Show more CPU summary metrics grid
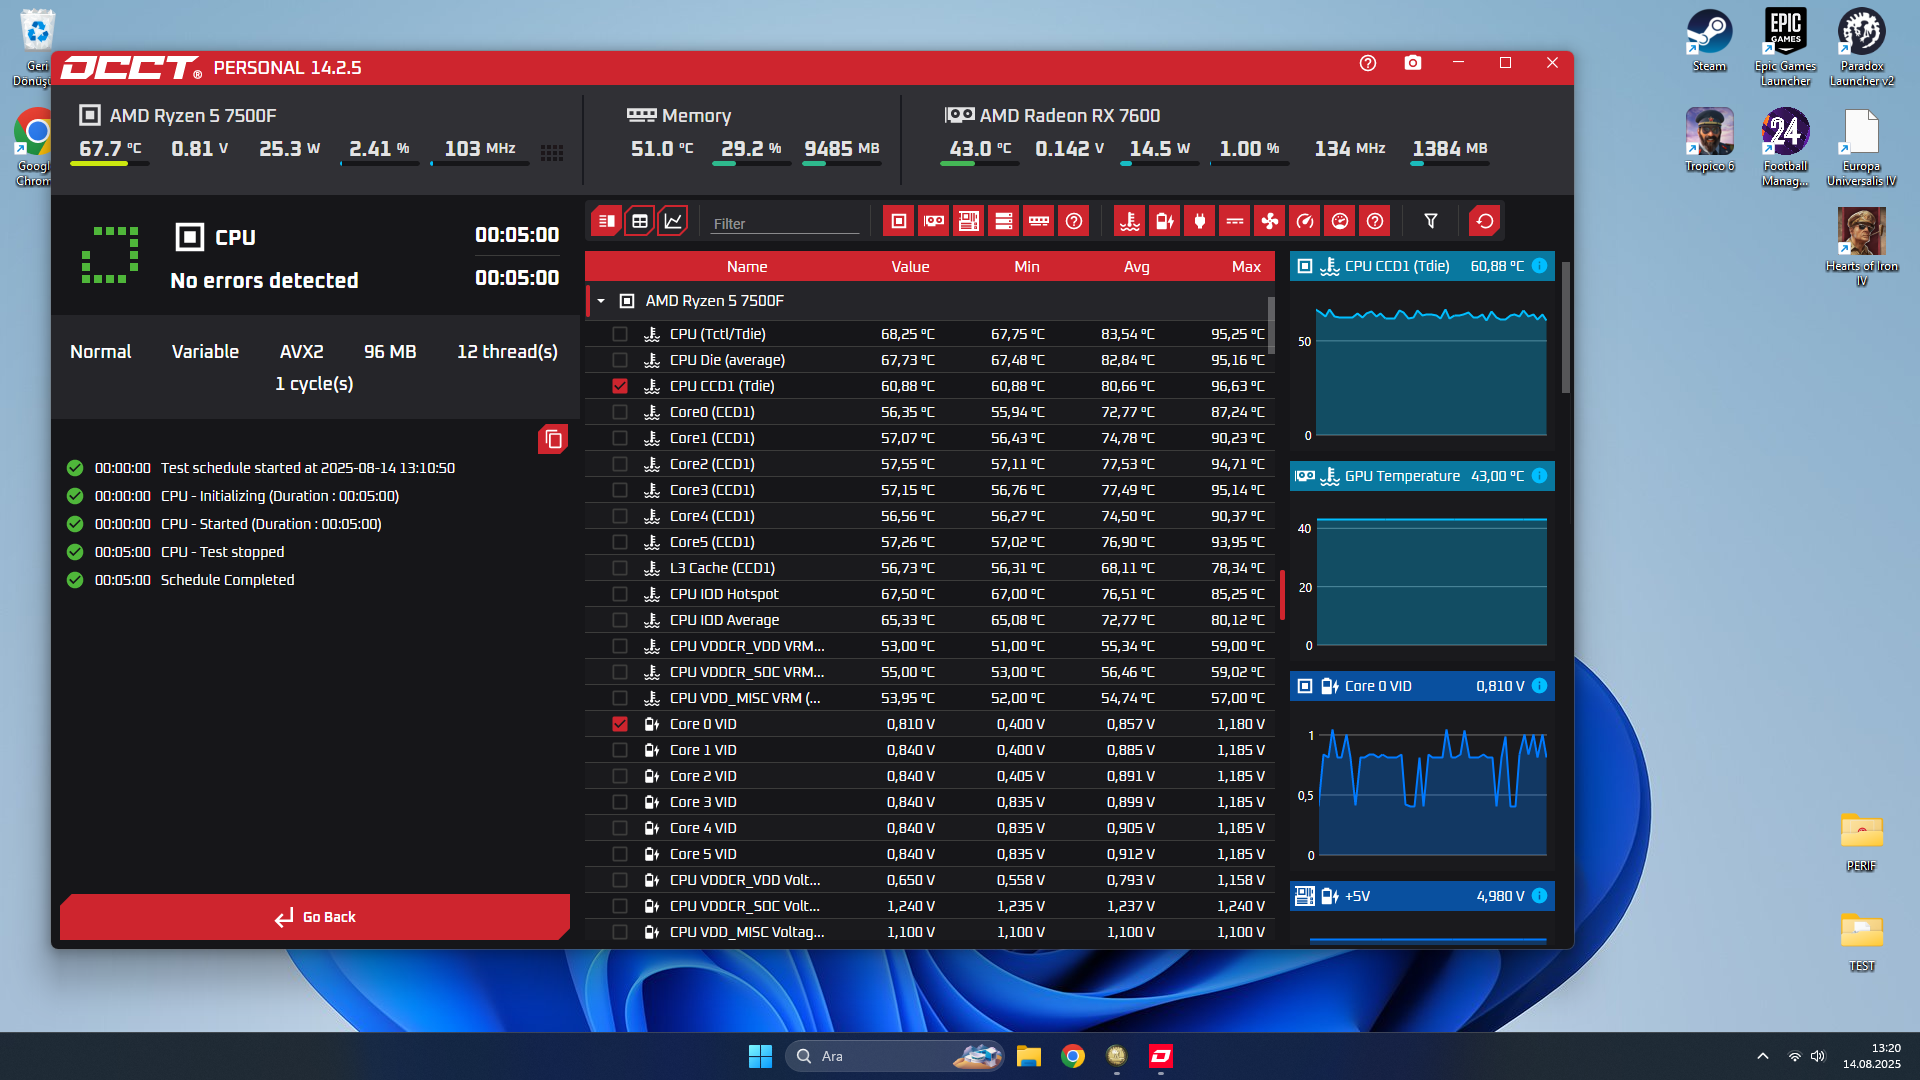Viewport: 1920px width, 1080px height. pos(552,153)
